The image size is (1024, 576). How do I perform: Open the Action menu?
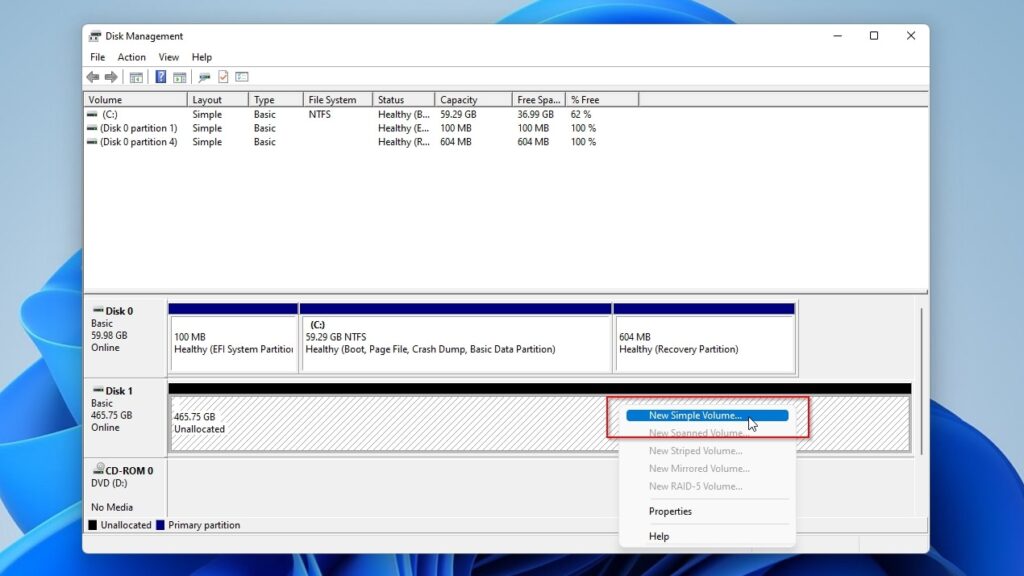[131, 57]
